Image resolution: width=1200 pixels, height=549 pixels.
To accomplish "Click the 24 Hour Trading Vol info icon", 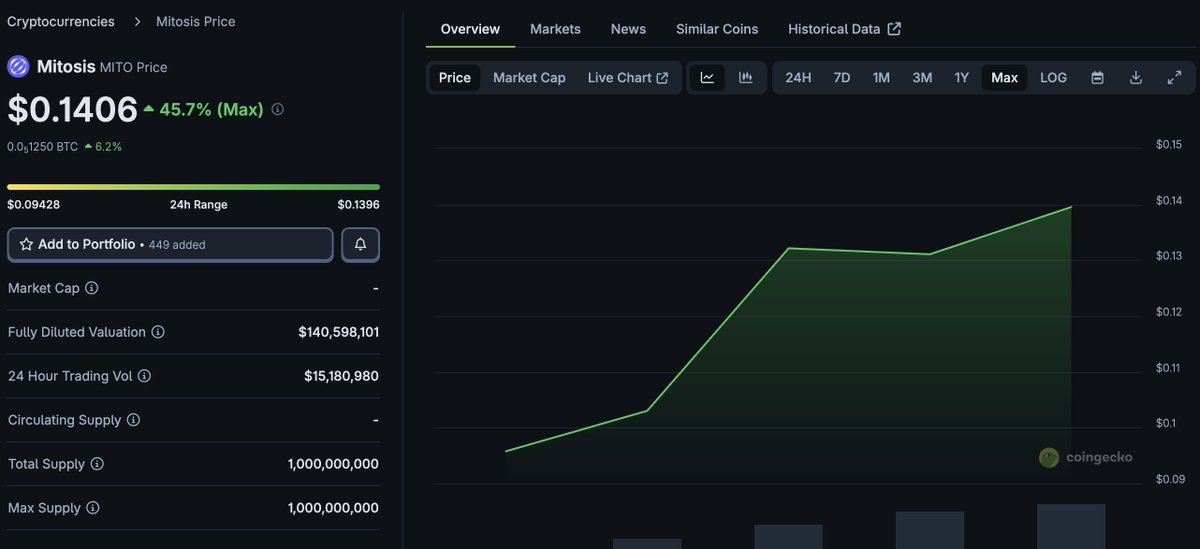I will (144, 376).
